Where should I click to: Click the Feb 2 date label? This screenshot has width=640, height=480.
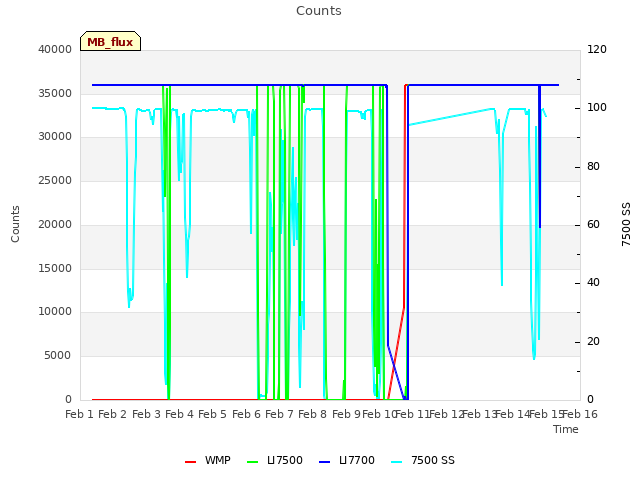pos(113,414)
